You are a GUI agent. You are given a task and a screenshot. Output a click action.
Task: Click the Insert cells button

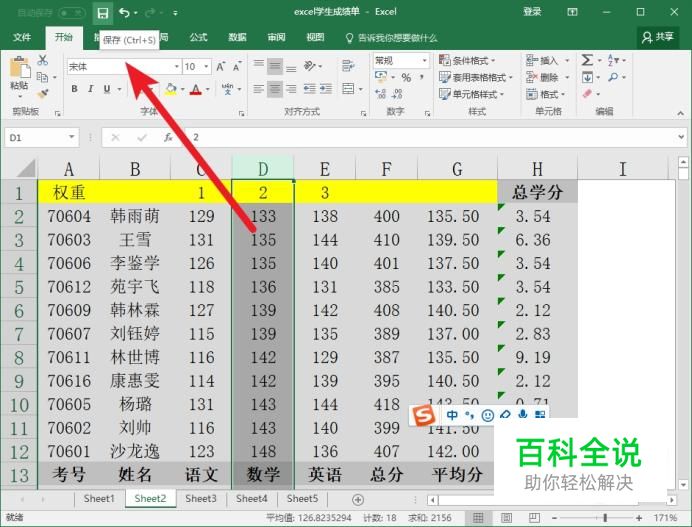(x=548, y=60)
